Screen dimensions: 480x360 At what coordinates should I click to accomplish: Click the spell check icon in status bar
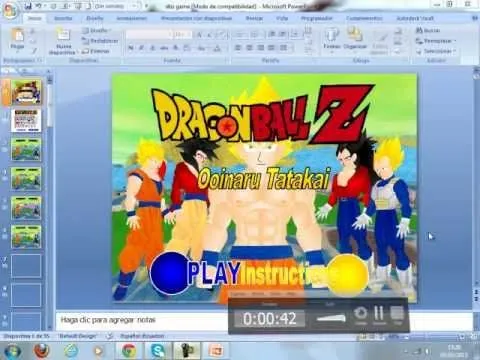pos(110,336)
